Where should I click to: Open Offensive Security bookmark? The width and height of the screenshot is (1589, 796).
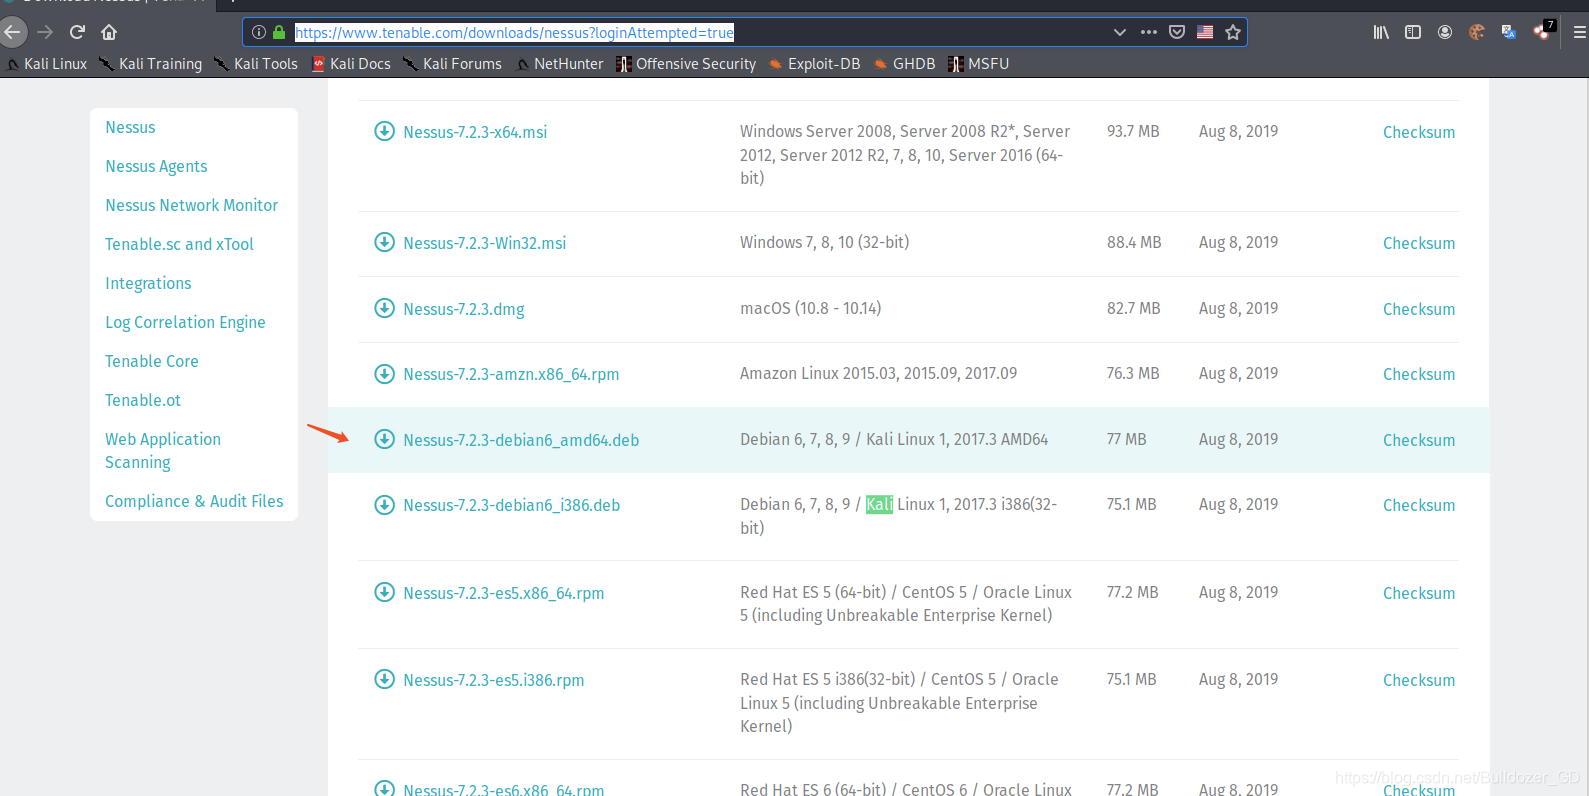686,64
